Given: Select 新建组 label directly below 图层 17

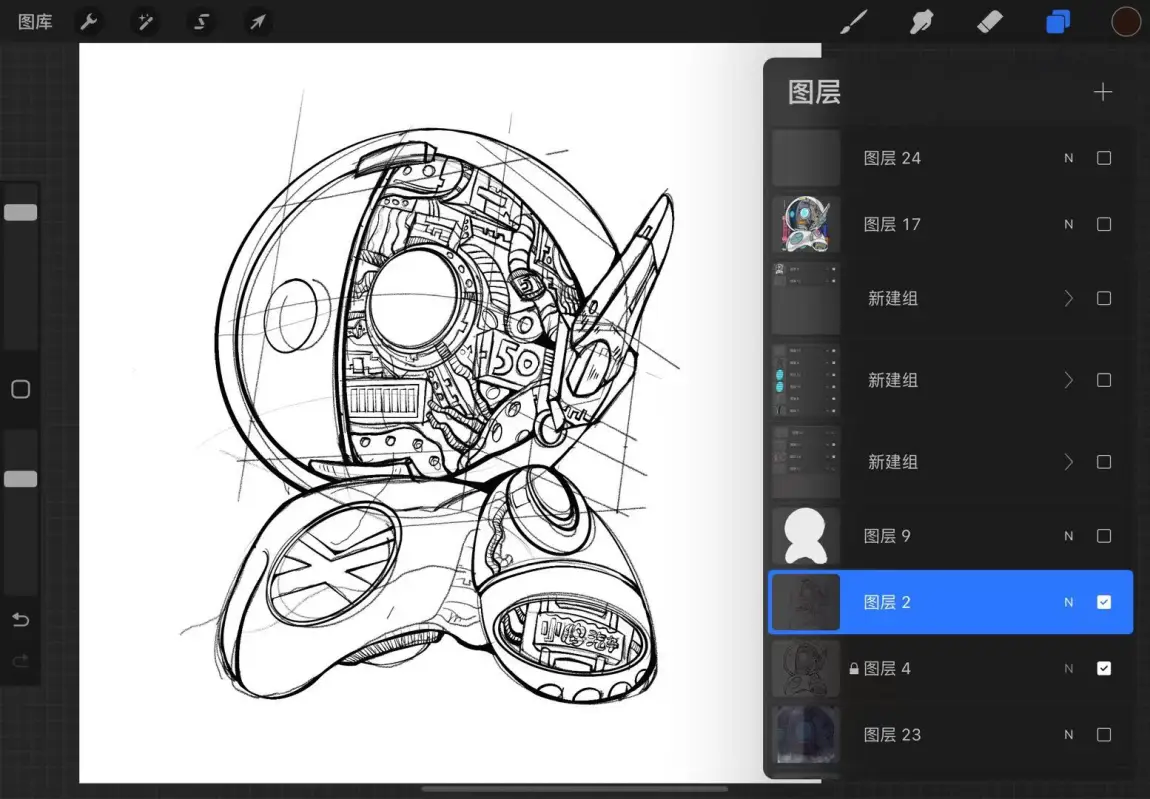Looking at the screenshot, I should (x=893, y=299).
